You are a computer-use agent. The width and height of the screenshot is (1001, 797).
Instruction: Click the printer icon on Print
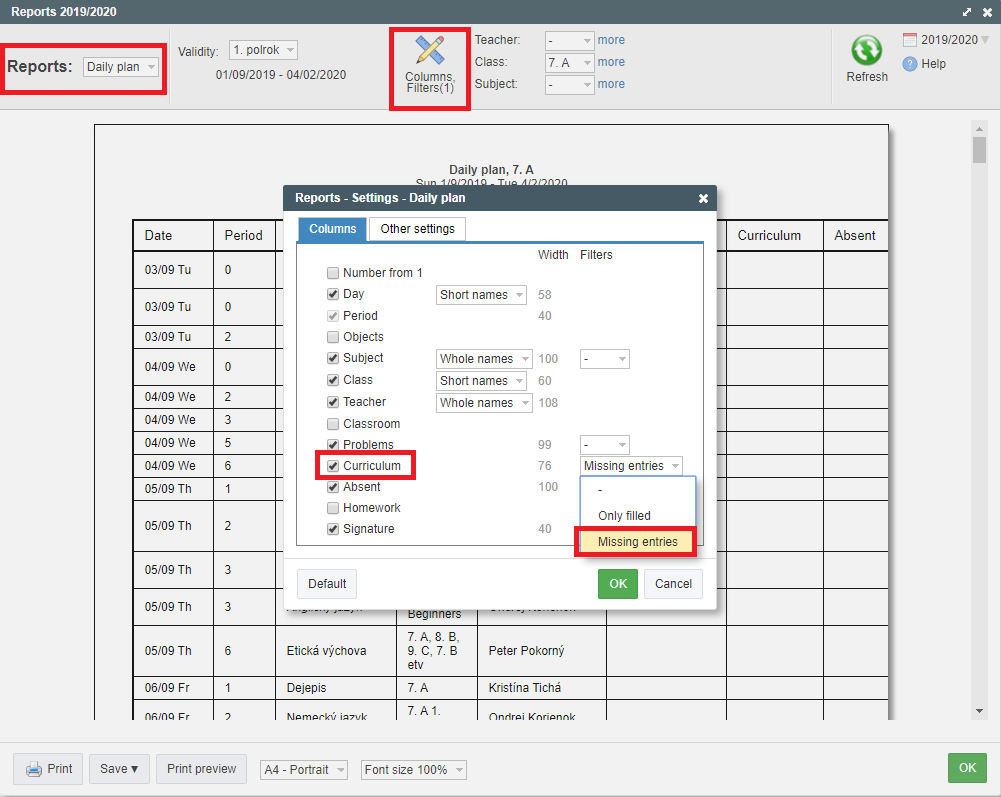coord(34,769)
